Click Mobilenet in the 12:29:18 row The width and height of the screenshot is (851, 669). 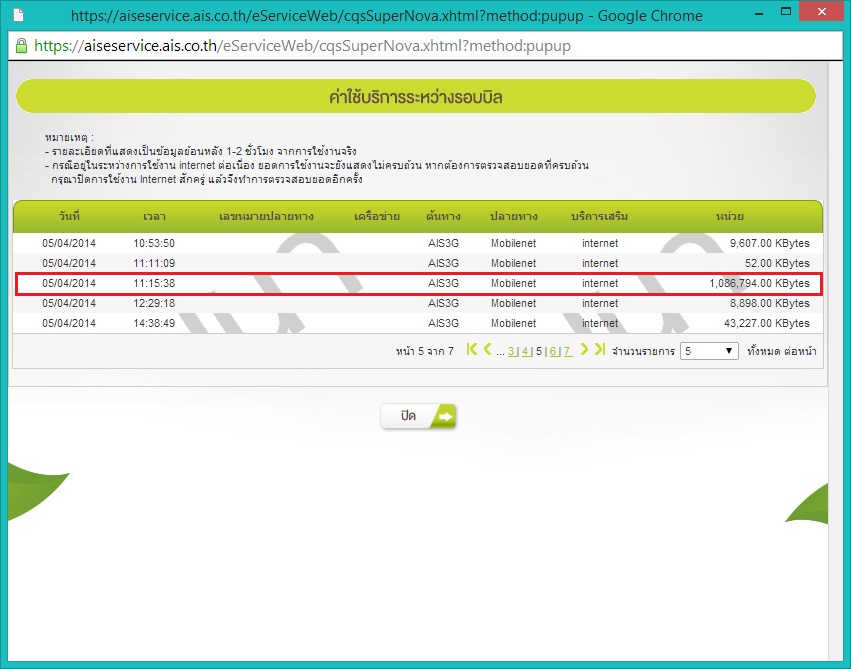(x=513, y=303)
